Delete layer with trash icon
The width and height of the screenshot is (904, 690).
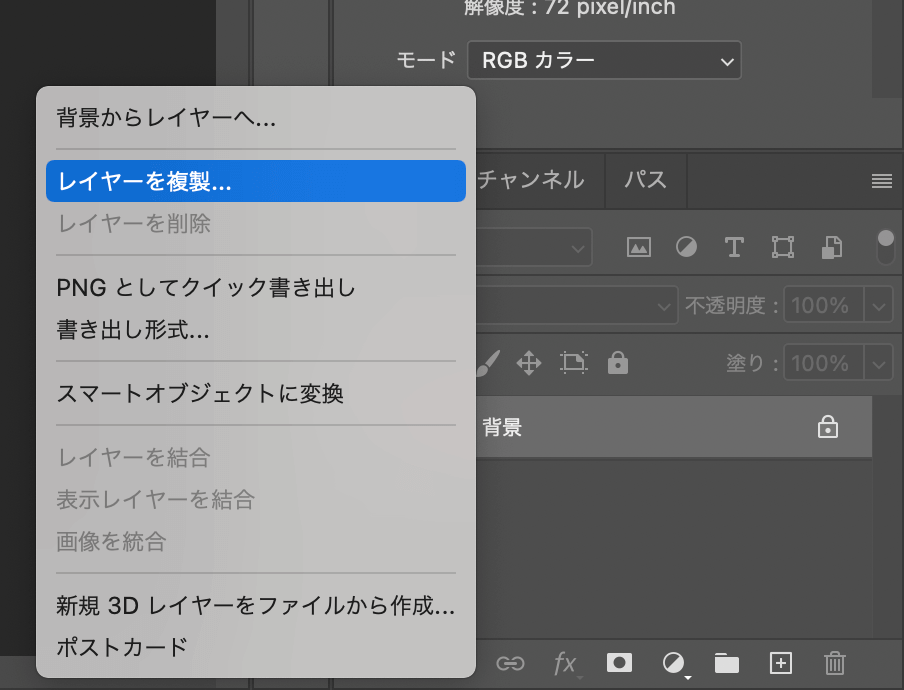(x=834, y=663)
